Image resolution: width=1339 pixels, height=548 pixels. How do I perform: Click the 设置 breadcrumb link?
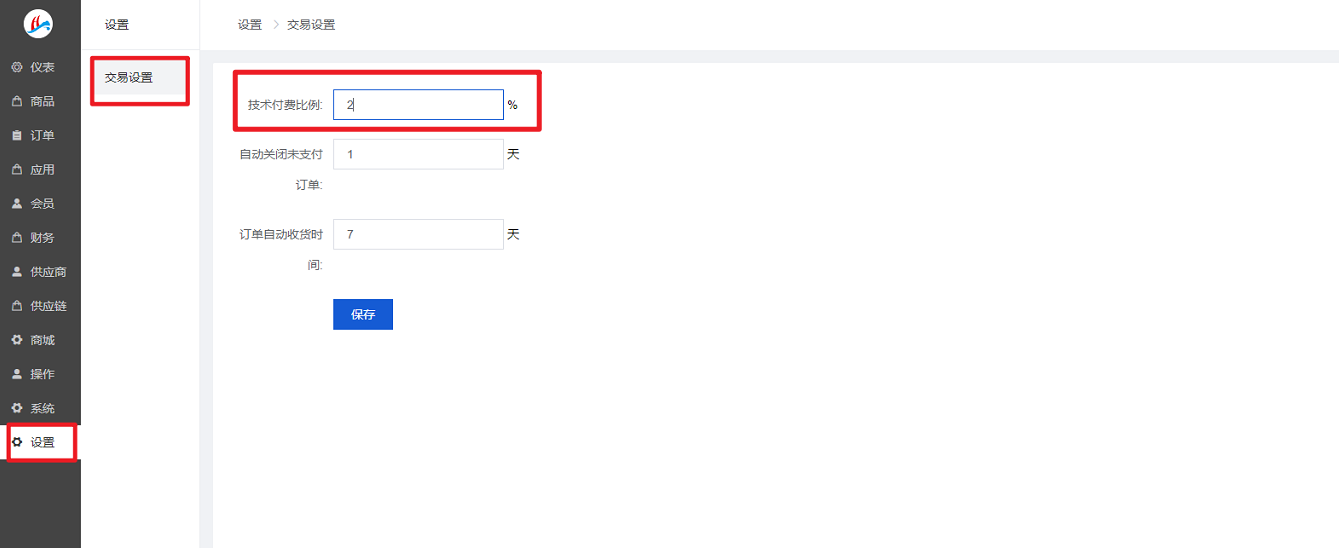(250, 25)
